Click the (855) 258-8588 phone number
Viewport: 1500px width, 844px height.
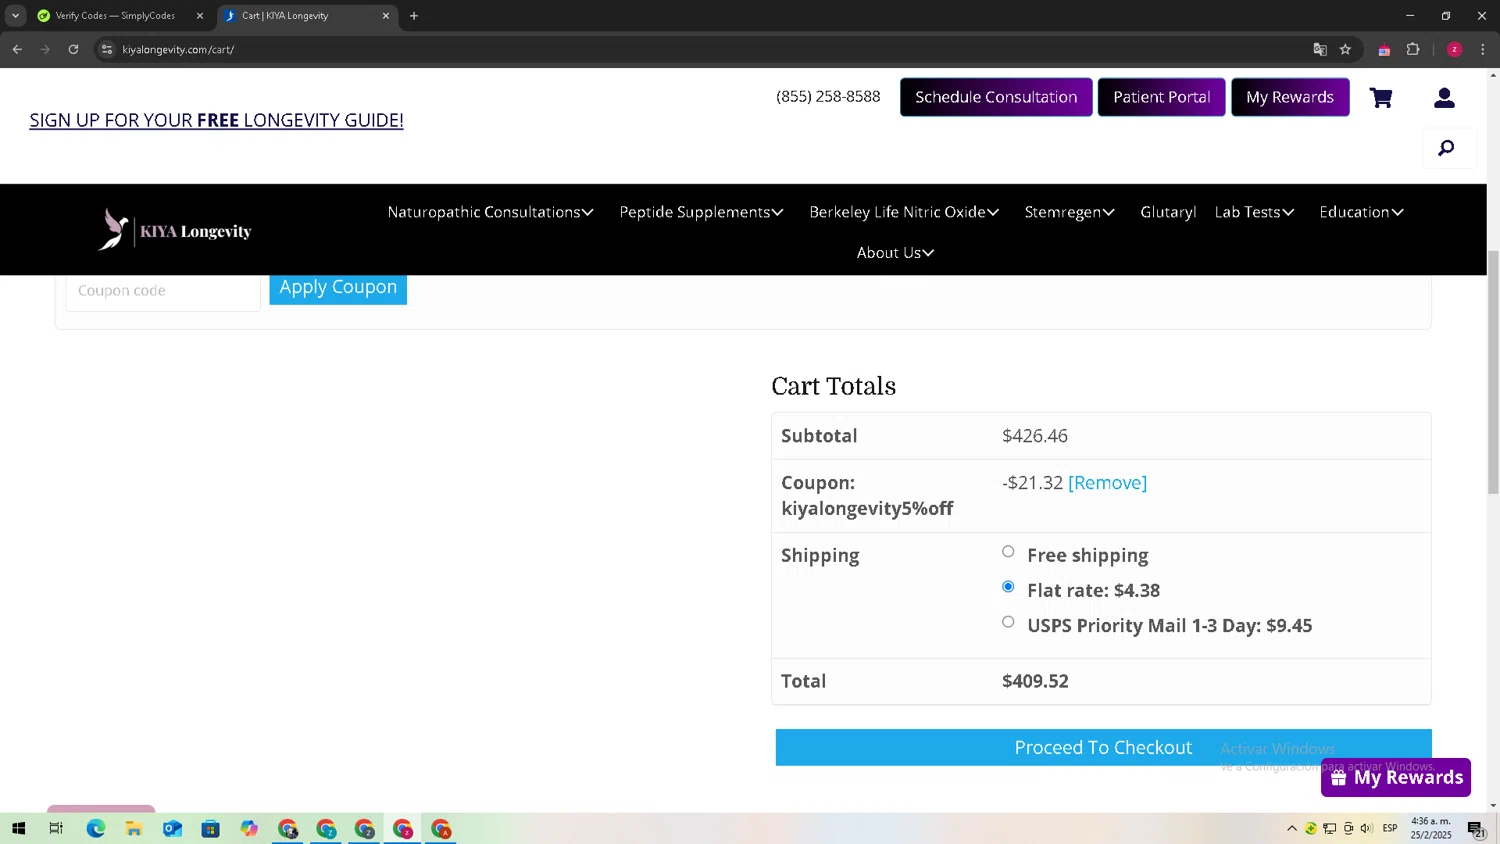pyautogui.click(x=828, y=96)
